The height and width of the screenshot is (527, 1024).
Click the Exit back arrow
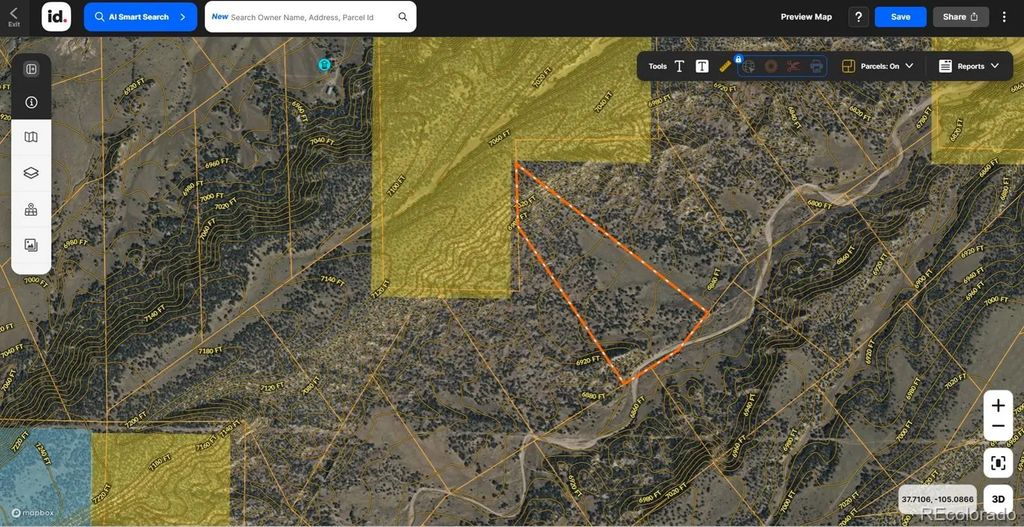coord(14,16)
